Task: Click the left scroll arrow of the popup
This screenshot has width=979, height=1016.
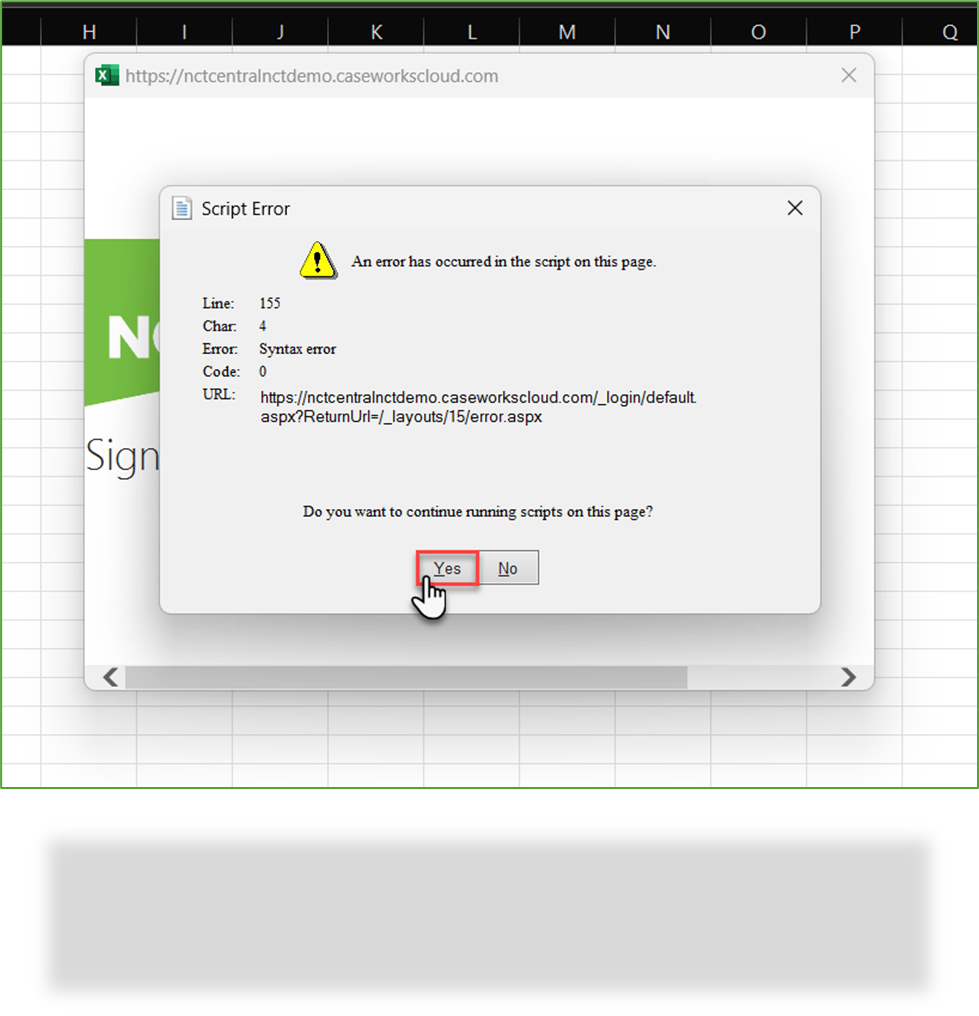Action: 110,677
